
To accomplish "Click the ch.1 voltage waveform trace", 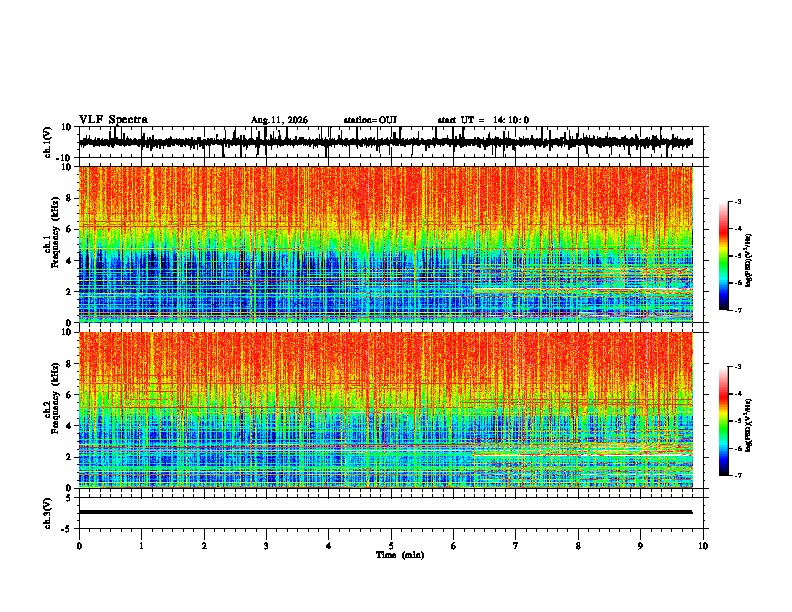I will 385,142.
